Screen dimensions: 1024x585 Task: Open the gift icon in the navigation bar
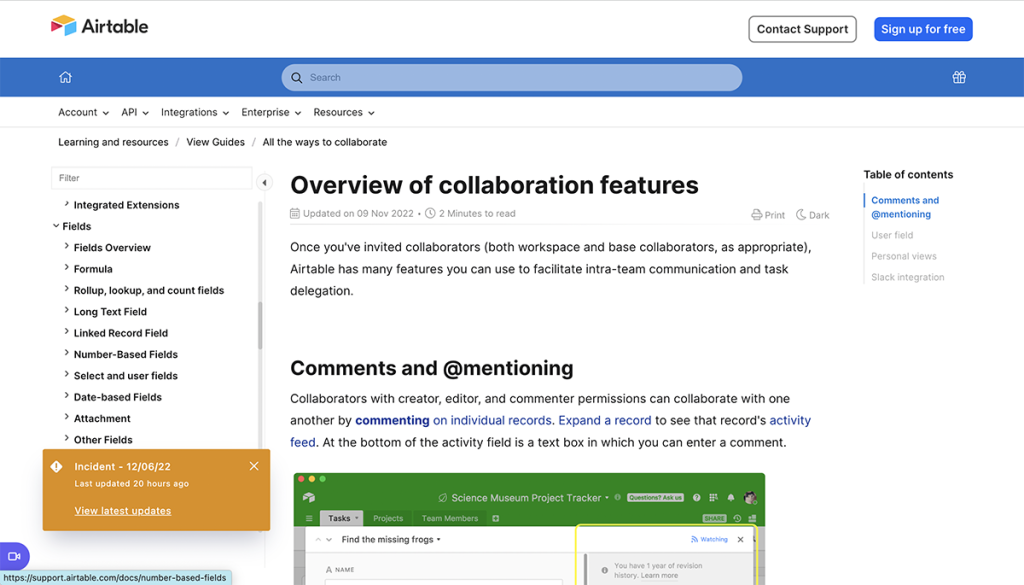click(x=958, y=77)
